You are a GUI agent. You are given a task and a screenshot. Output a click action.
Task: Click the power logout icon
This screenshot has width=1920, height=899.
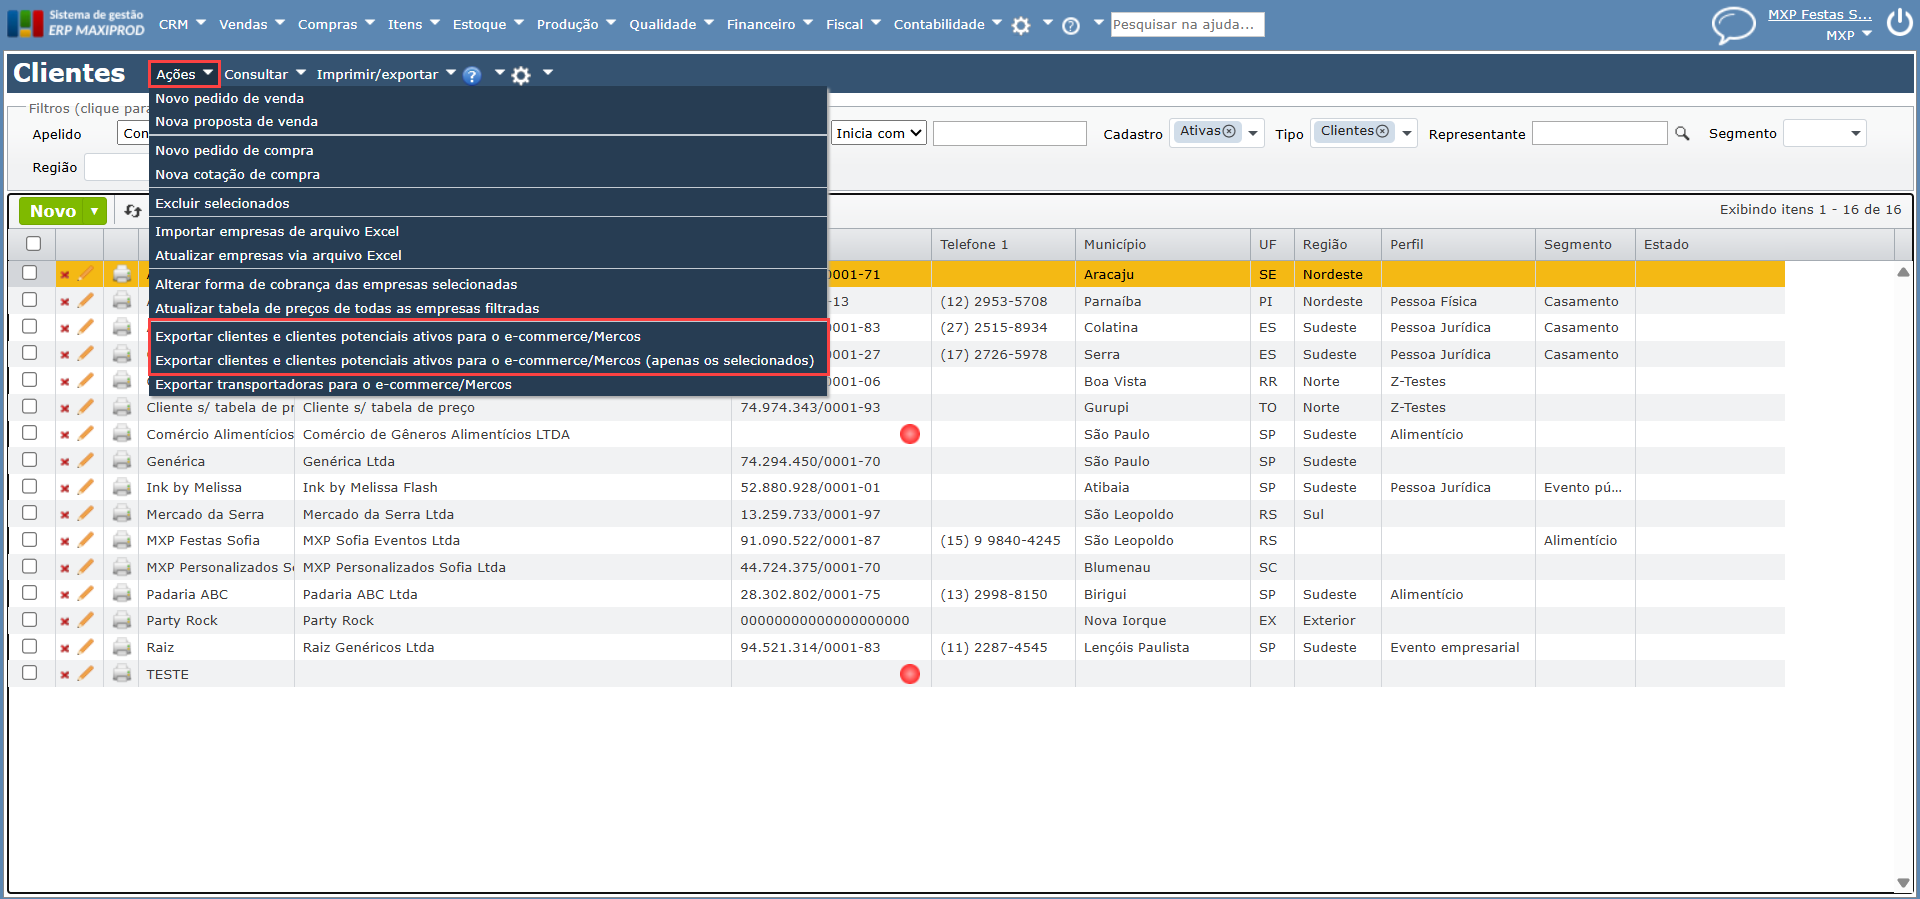pos(1899,23)
